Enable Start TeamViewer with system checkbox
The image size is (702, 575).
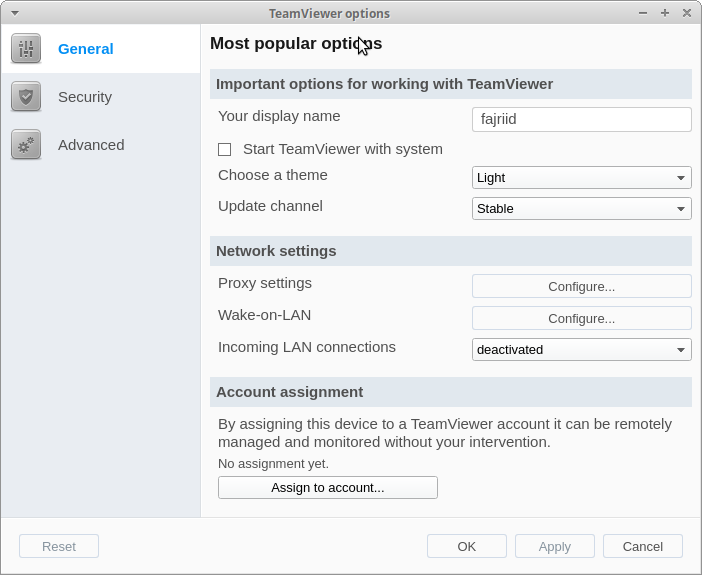(x=224, y=150)
